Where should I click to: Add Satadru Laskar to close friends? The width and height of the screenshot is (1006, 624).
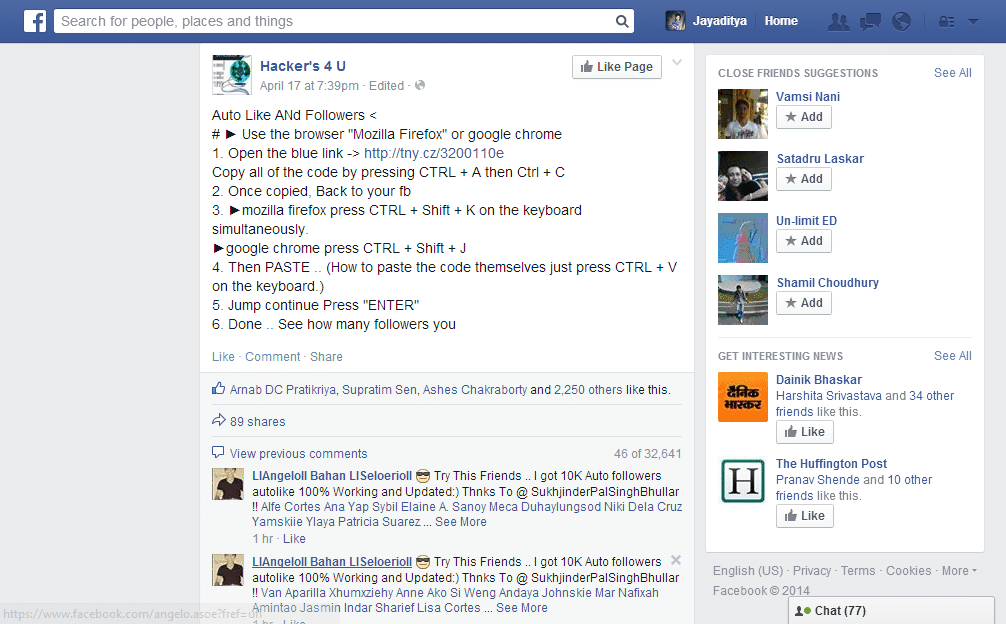tap(804, 179)
